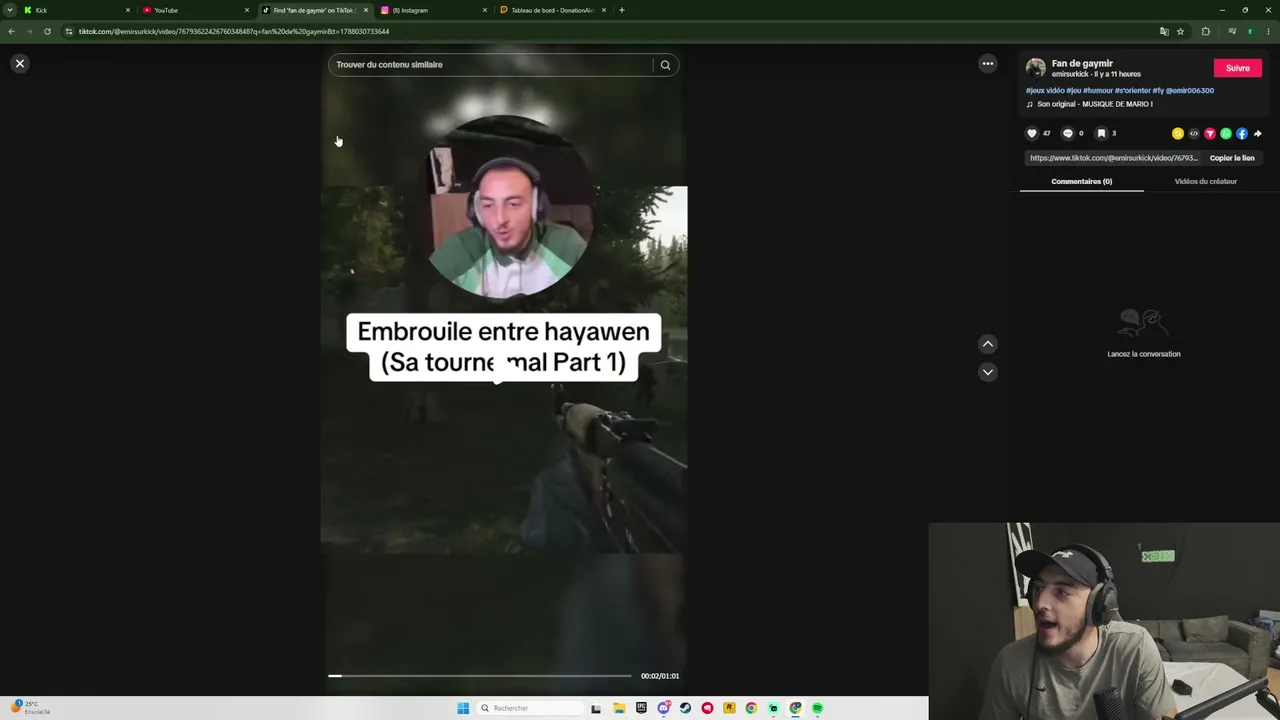Click the "Lancez la conversation" text

[x=1144, y=354]
